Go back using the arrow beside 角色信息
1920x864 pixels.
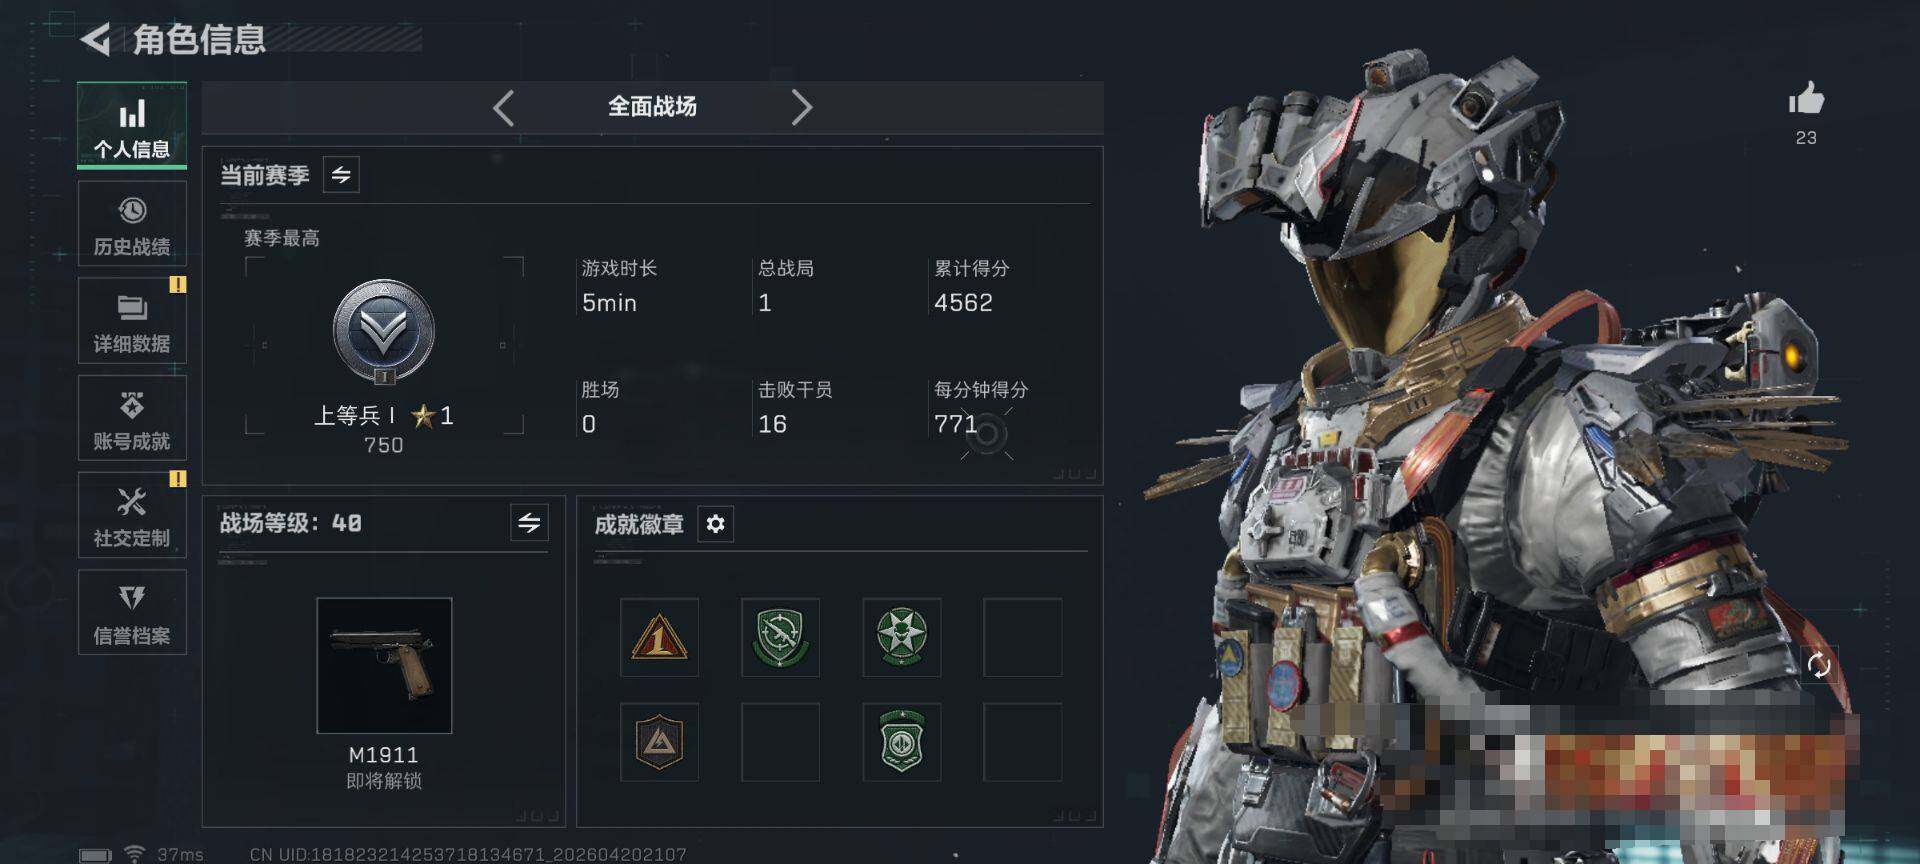click(95, 40)
